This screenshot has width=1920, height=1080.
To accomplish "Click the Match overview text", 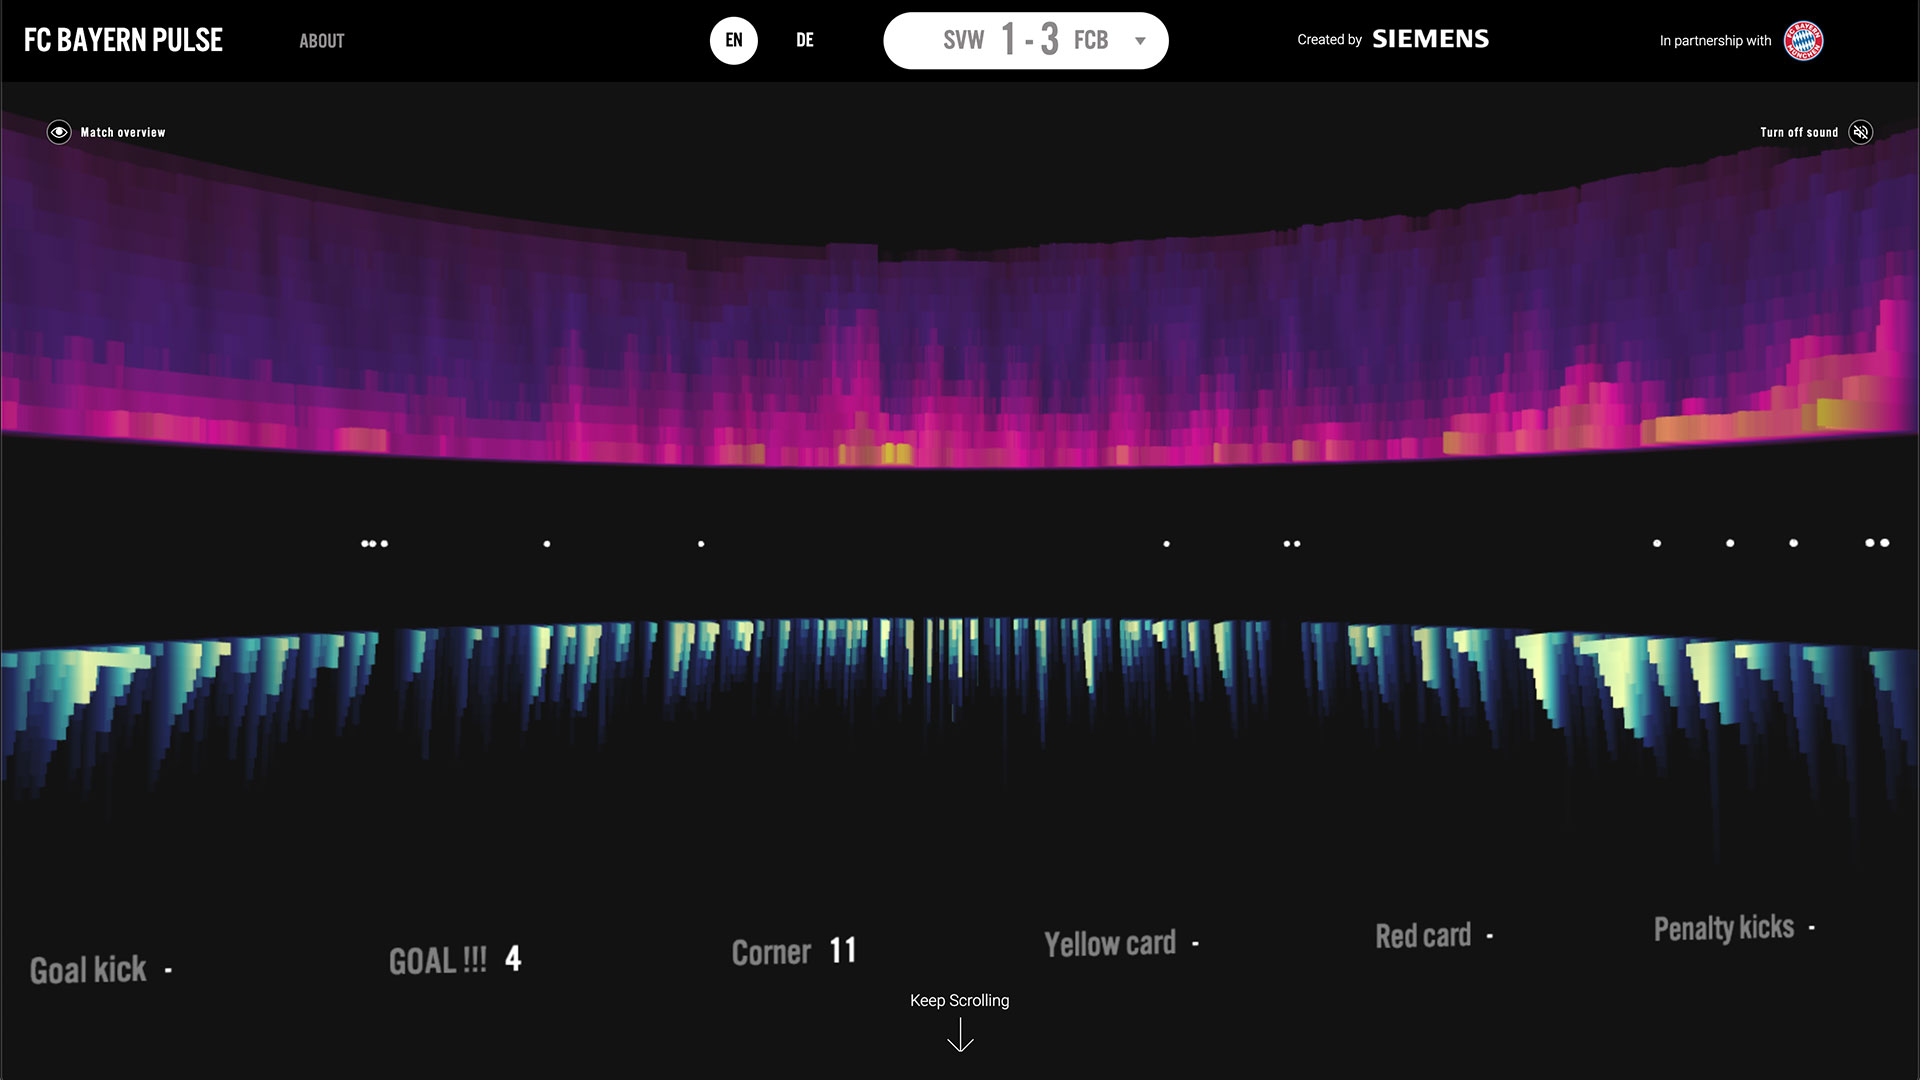I will tap(123, 132).
